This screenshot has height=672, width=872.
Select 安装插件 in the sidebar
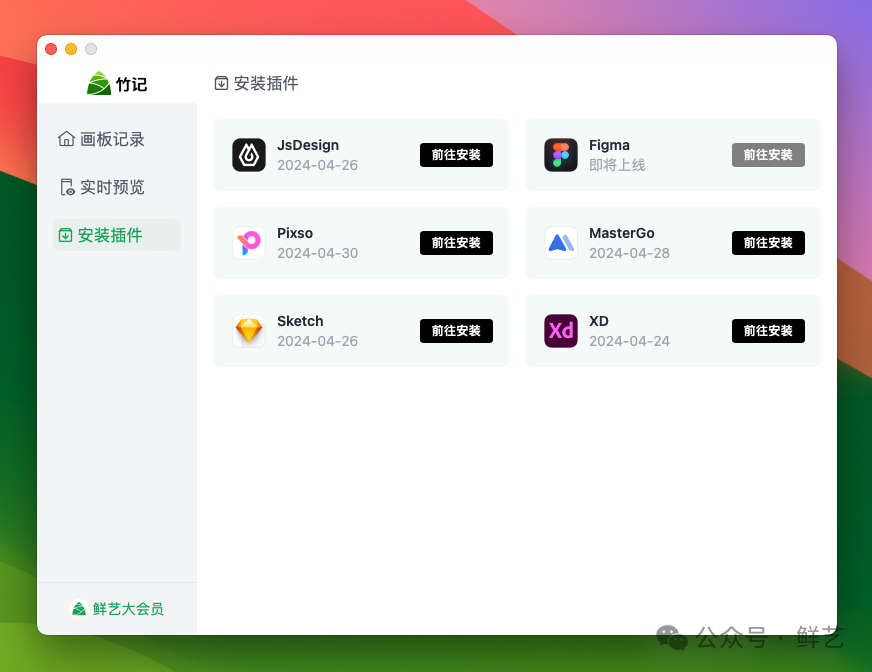pyautogui.click(x=117, y=235)
